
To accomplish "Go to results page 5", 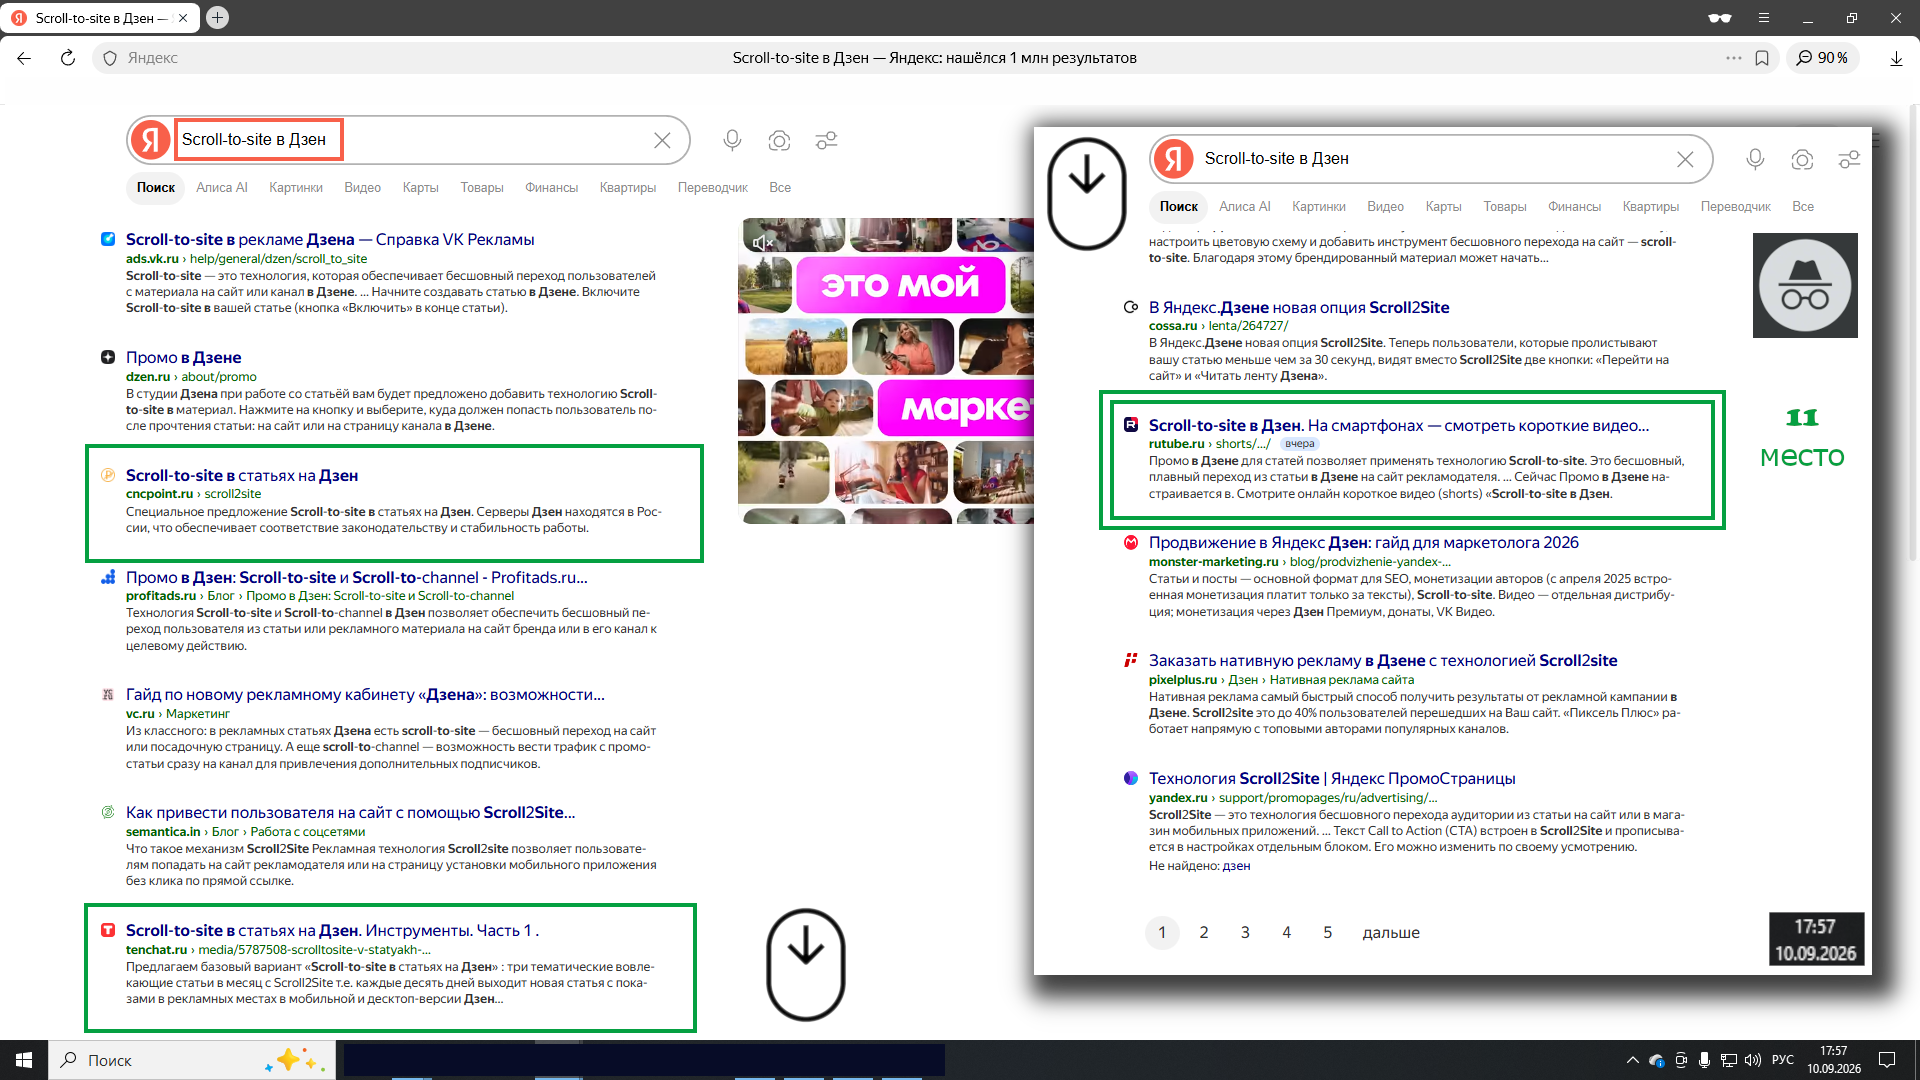I will (1328, 932).
